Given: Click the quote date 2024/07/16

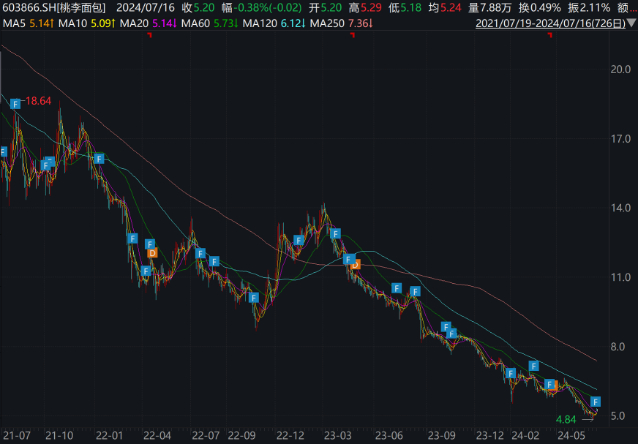Looking at the screenshot, I should click(x=145, y=7).
